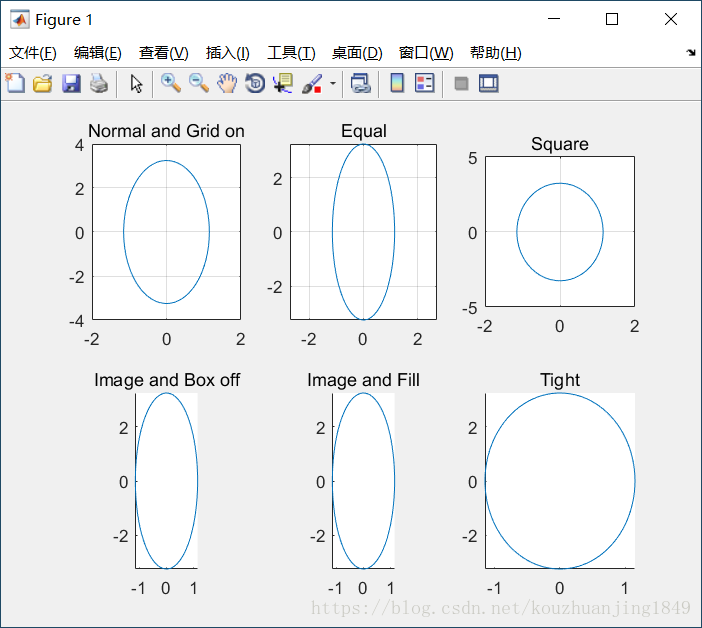The width and height of the screenshot is (702, 628).
Task: Click inside the 'Image and Fill' axes
Action: click(x=364, y=481)
